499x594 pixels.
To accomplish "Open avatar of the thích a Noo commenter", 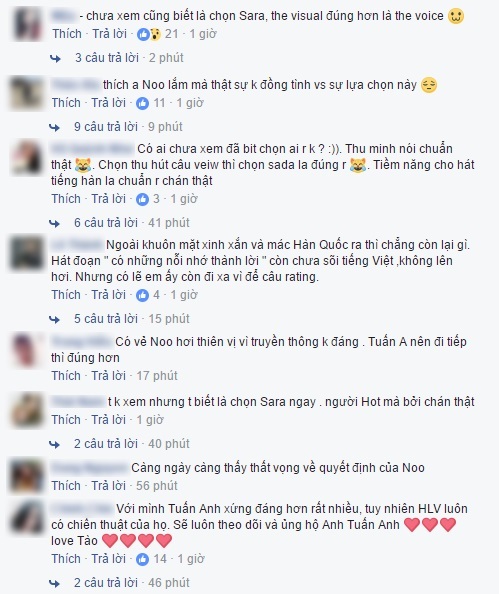I will 27,93.
